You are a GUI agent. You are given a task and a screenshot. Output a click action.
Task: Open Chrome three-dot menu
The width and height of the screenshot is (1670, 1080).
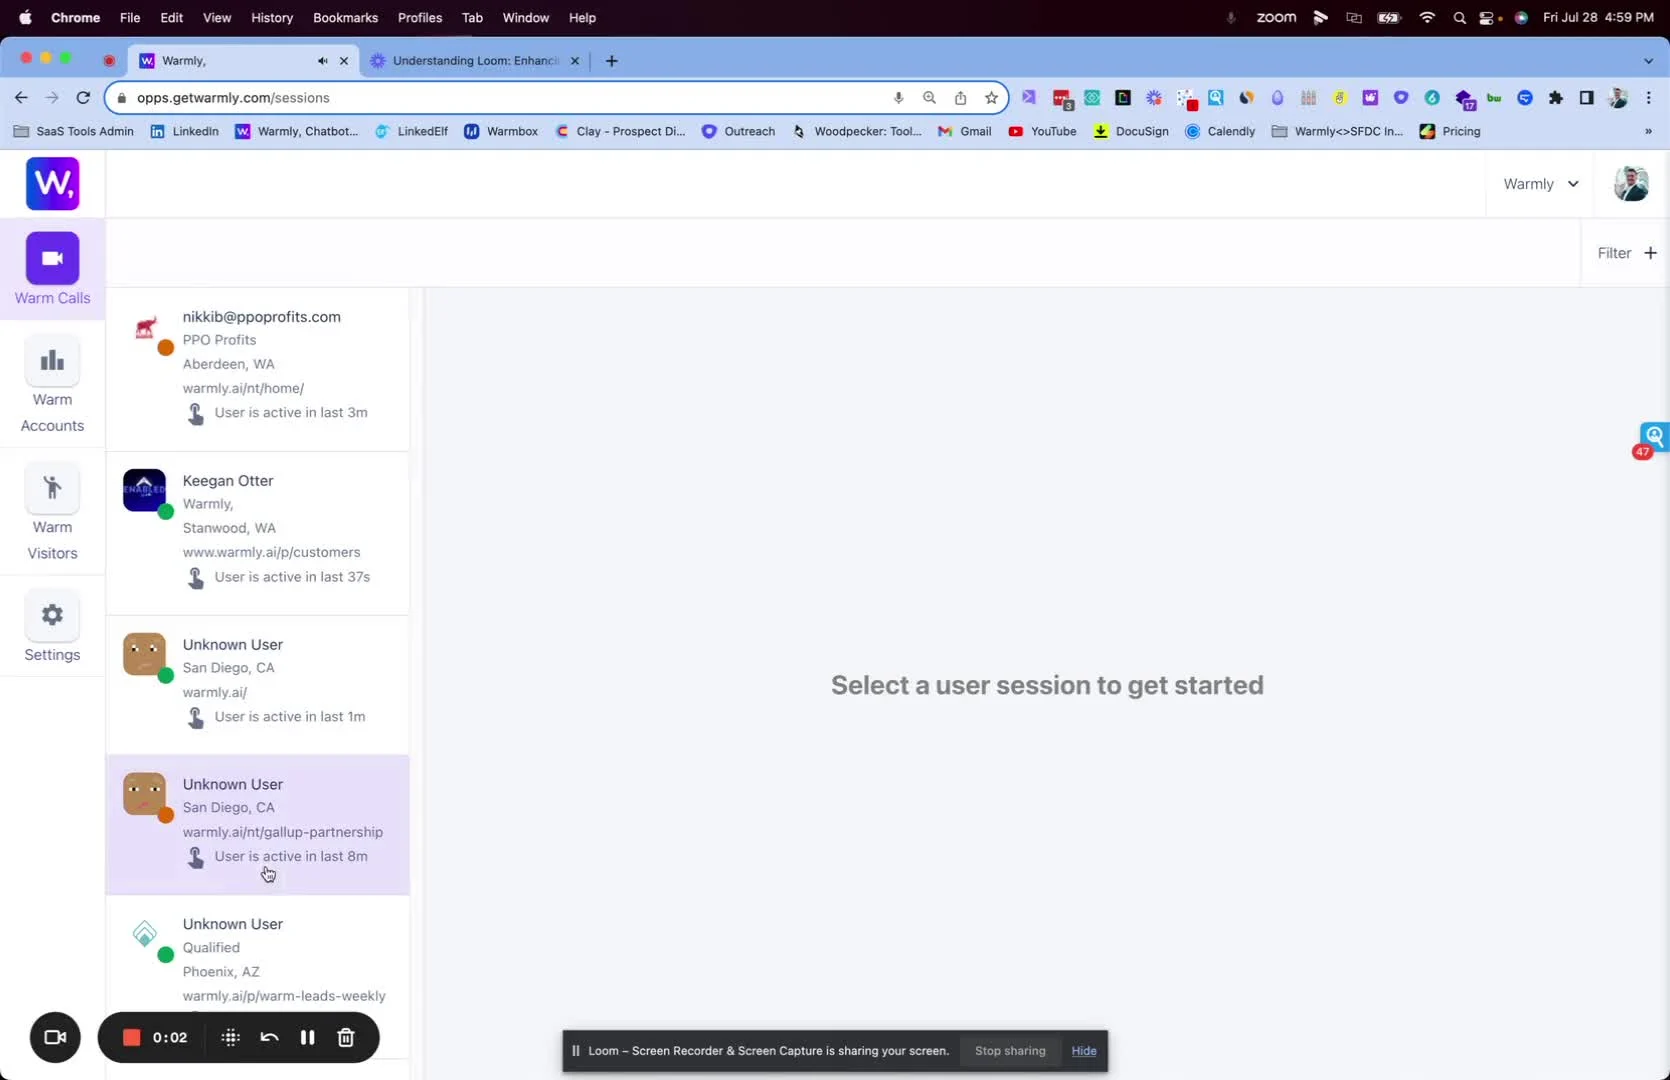(x=1649, y=97)
